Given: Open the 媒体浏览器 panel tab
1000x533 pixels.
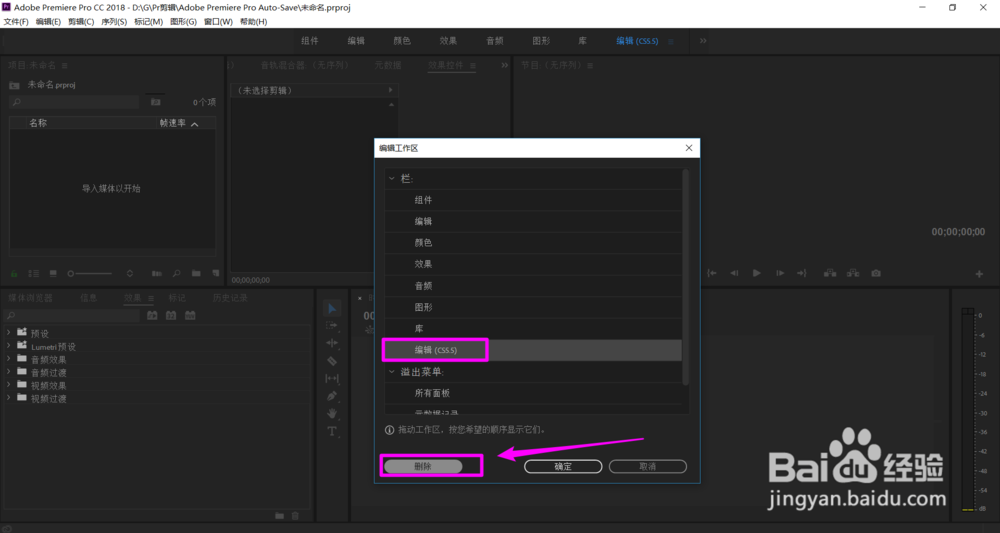Looking at the screenshot, I should [x=31, y=298].
